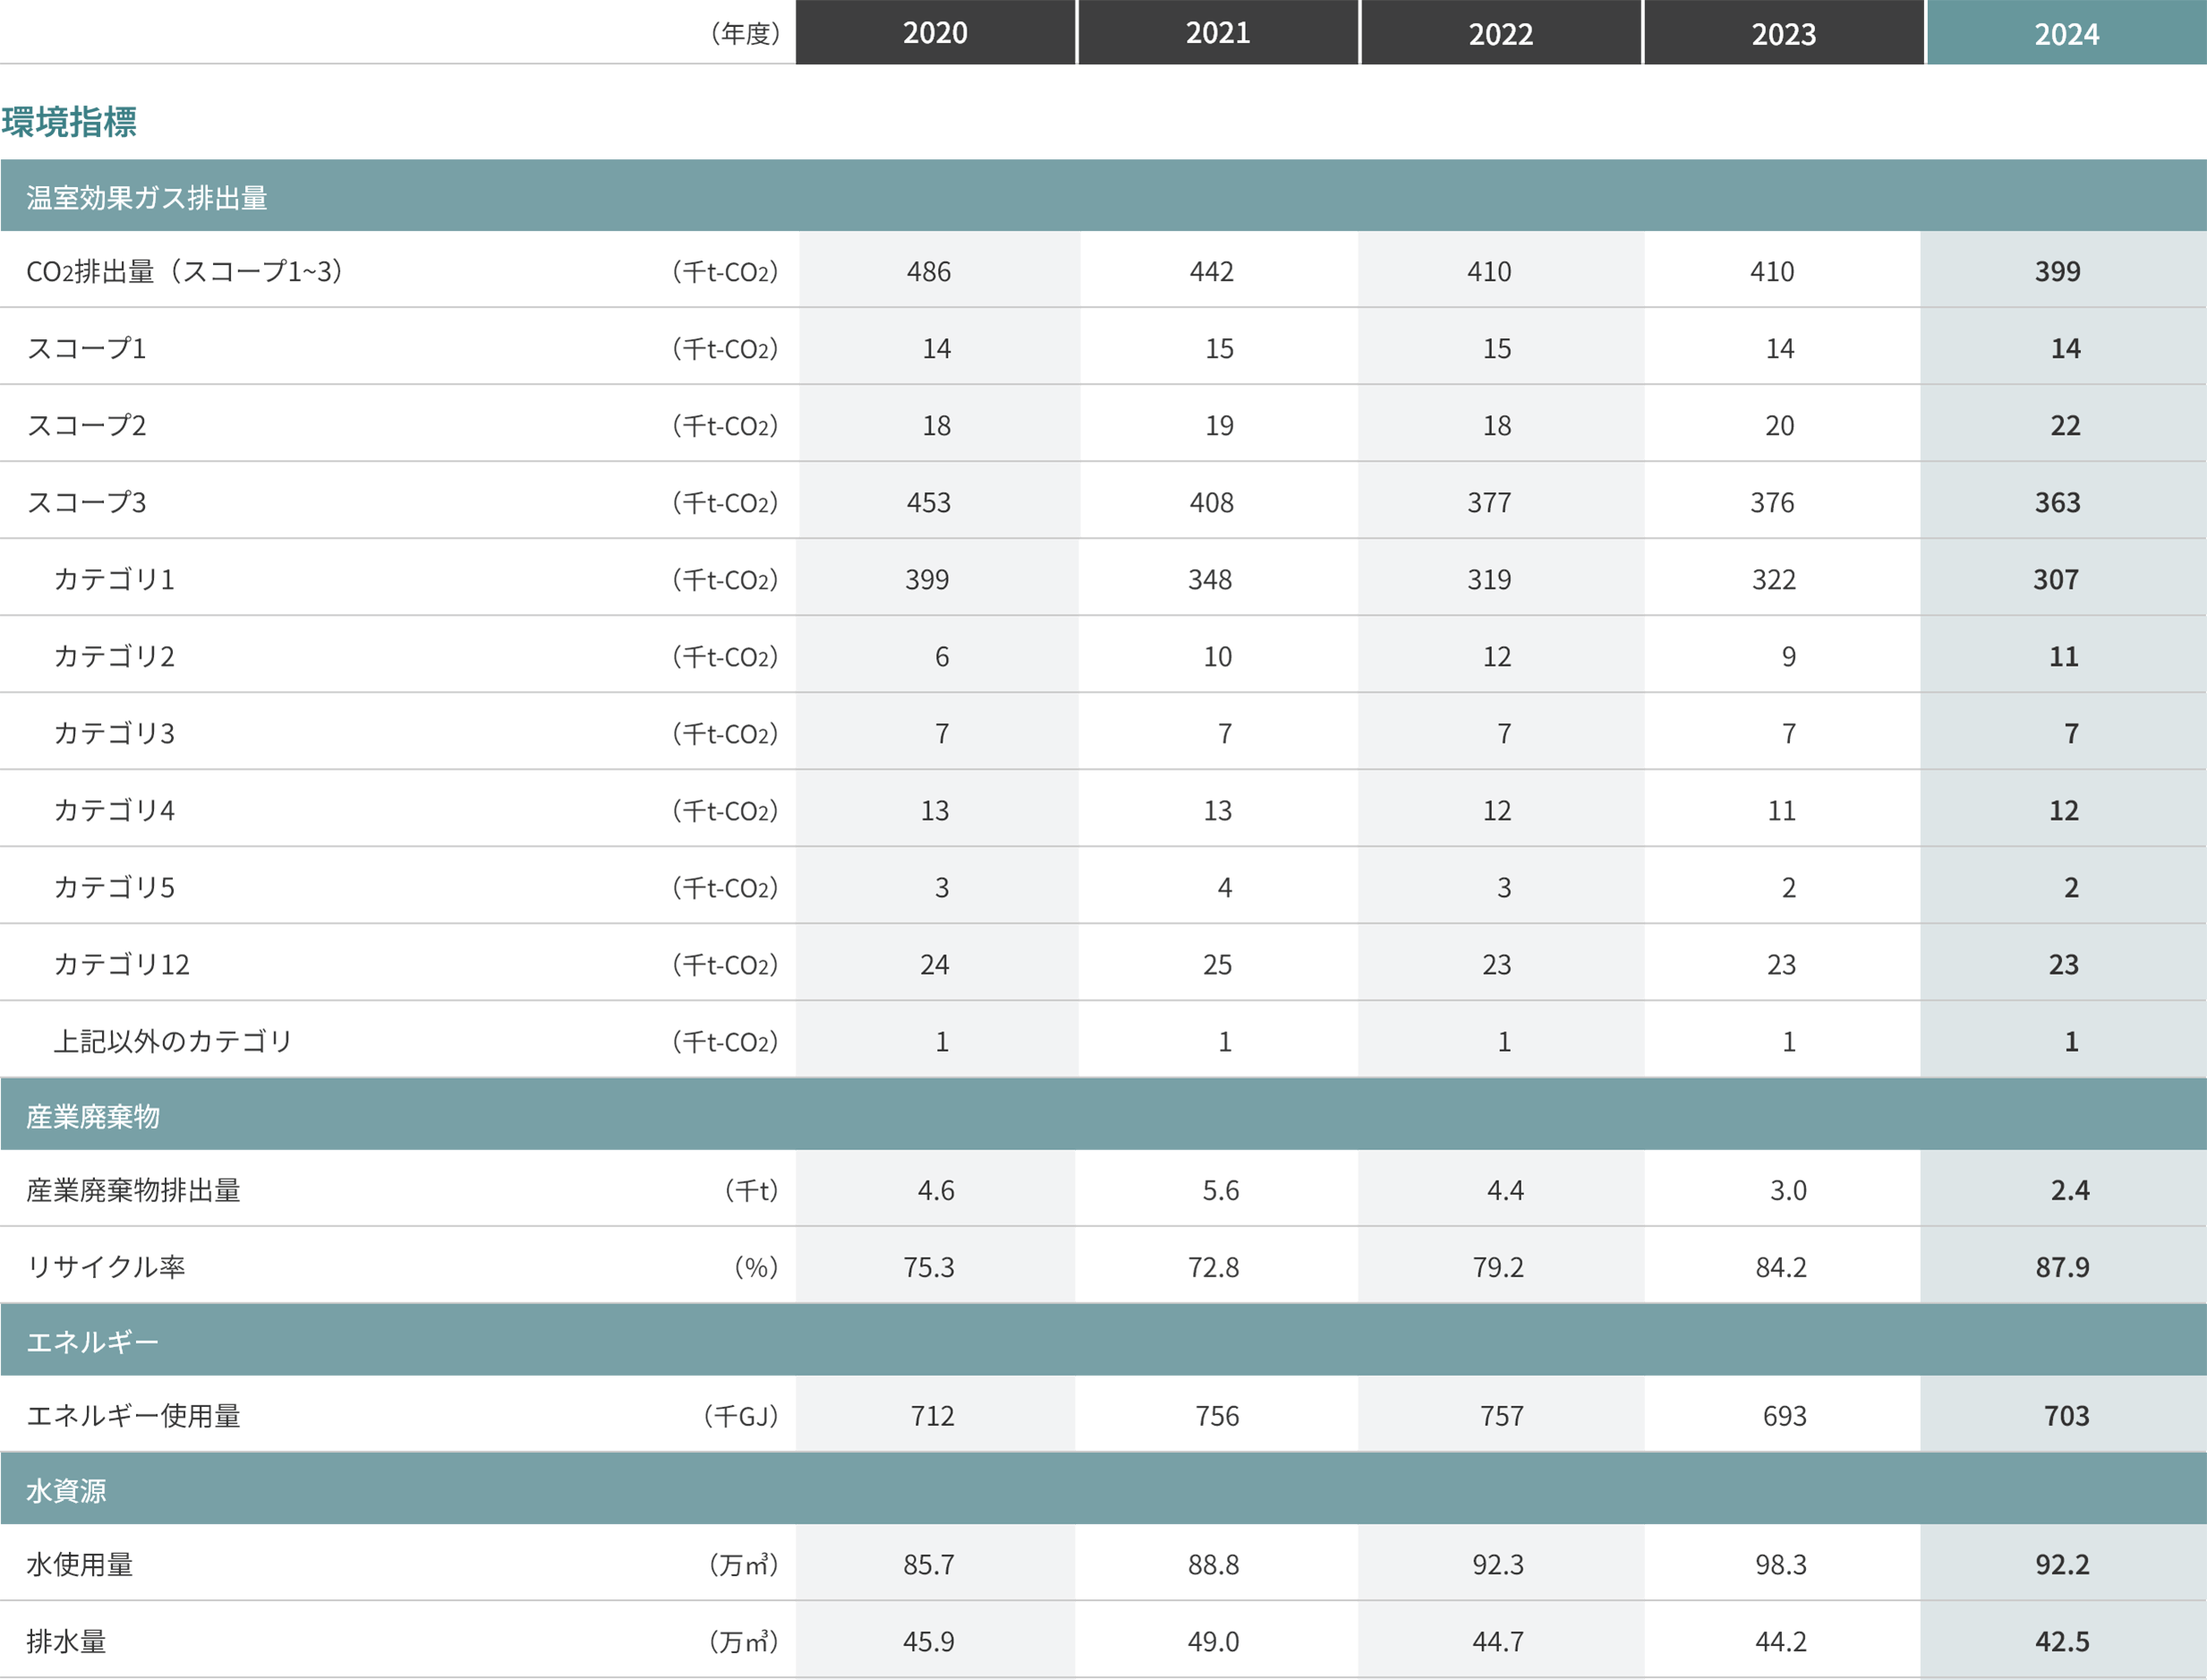Image resolution: width=2207 pixels, height=1680 pixels.
Task: Click the 9 カテゴリ2 value for 2023
Action: pyautogui.click(x=1789, y=656)
